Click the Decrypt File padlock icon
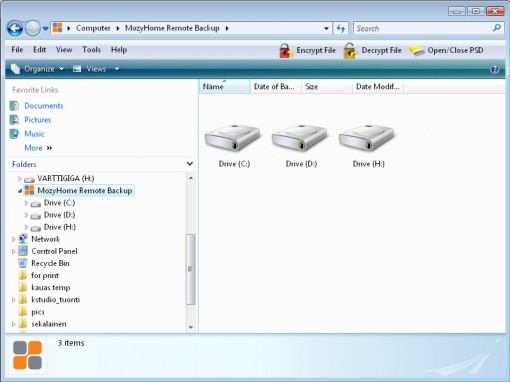510x382 pixels. pyautogui.click(x=350, y=51)
